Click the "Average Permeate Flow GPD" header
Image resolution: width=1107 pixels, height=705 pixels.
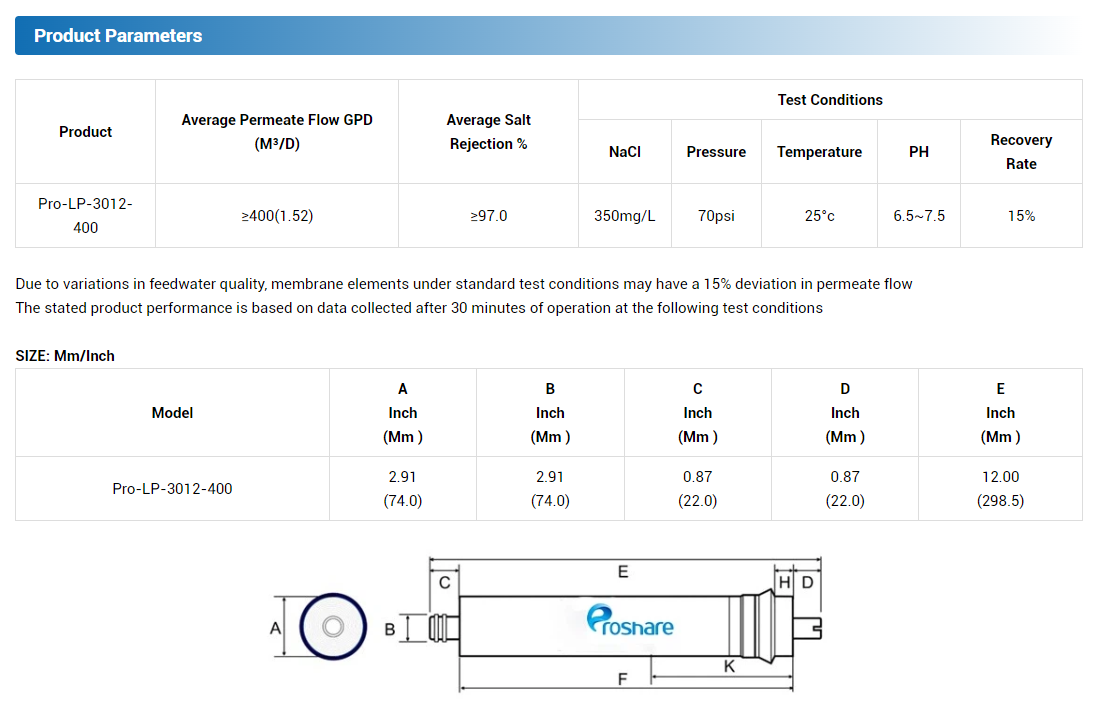pos(277,132)
